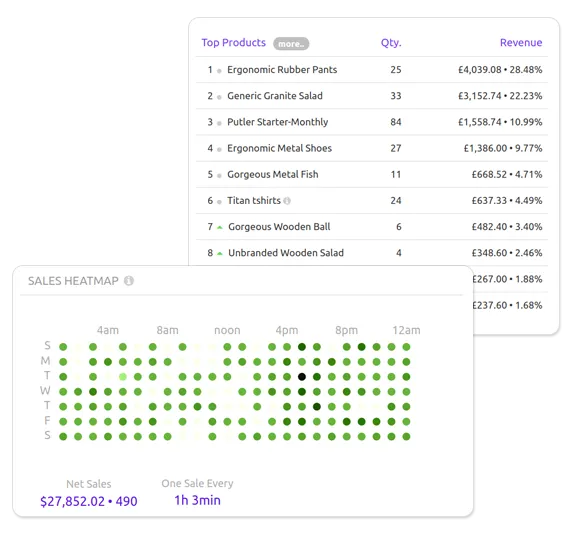
Task: Click the 12am heatmap time label
Action: (406, 330)
